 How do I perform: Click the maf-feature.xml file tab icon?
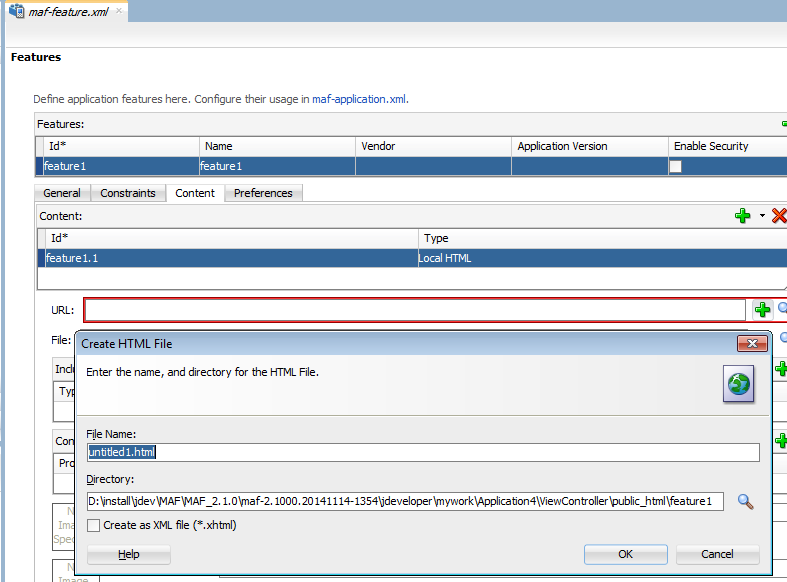tap(17, 11)
